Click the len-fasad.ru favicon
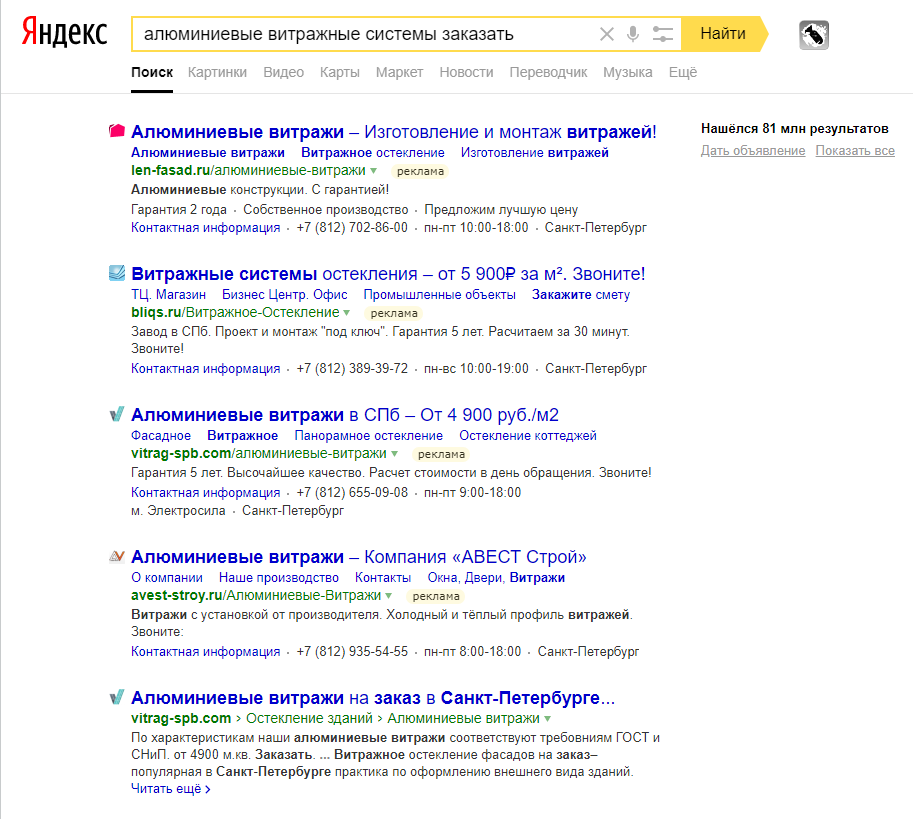This screenshot has height=819, width=913. [x=117, y=131]
